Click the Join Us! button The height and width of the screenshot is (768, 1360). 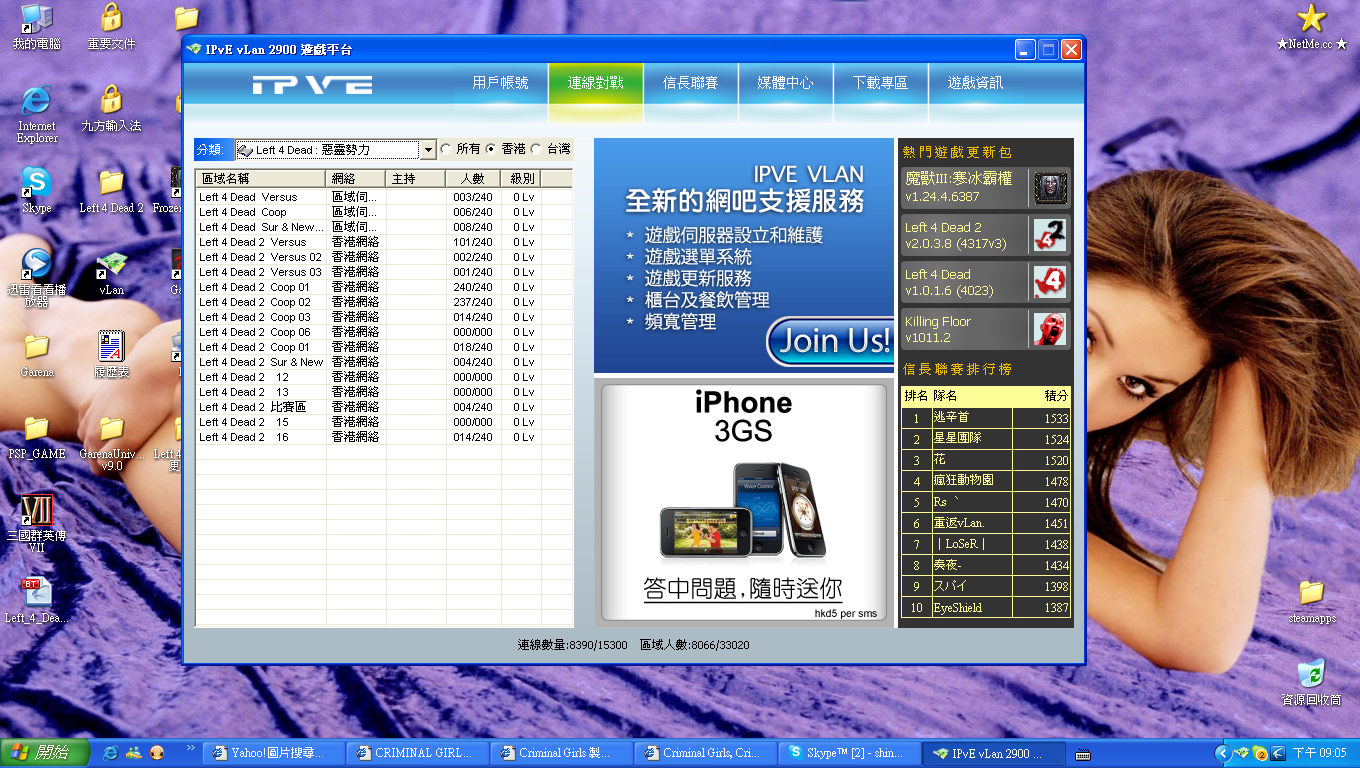[x=830, y=341]
